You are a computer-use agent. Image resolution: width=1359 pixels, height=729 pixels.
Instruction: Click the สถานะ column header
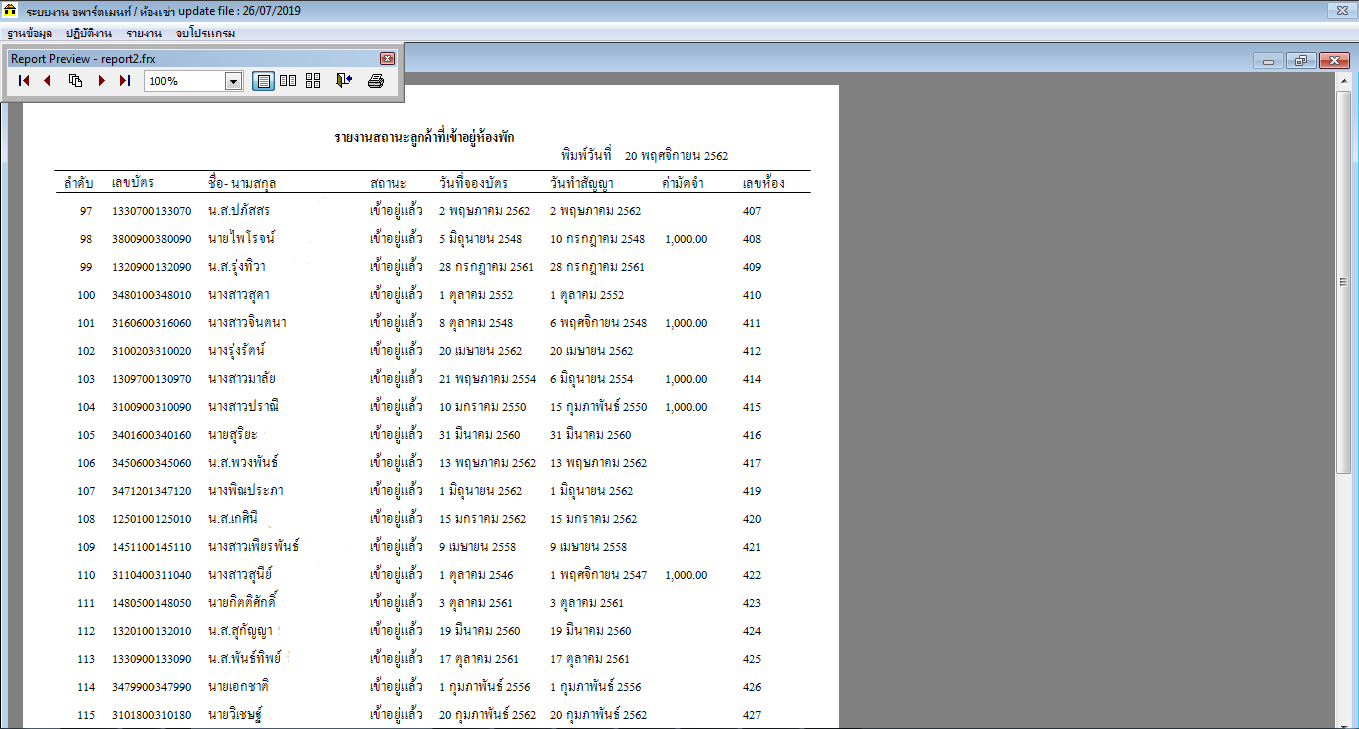tap(388, 183)
